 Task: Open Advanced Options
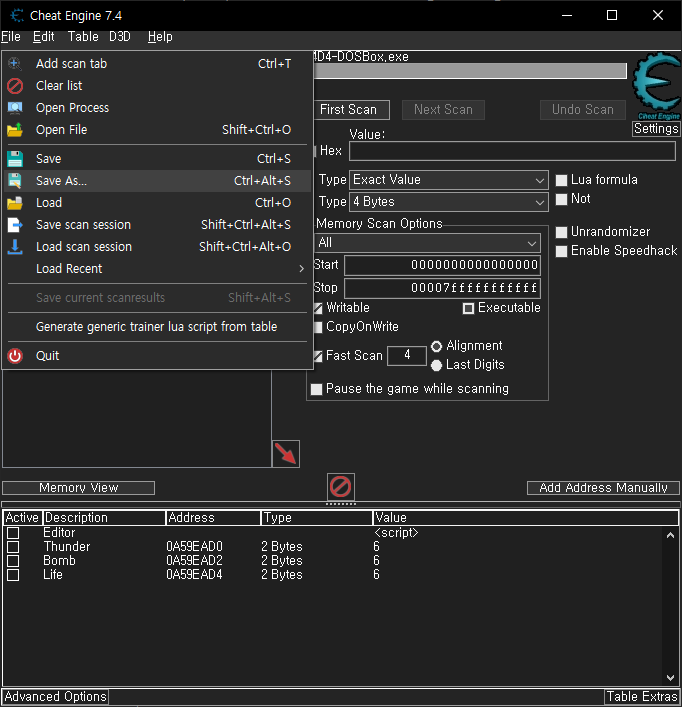[x=55, y=697]
